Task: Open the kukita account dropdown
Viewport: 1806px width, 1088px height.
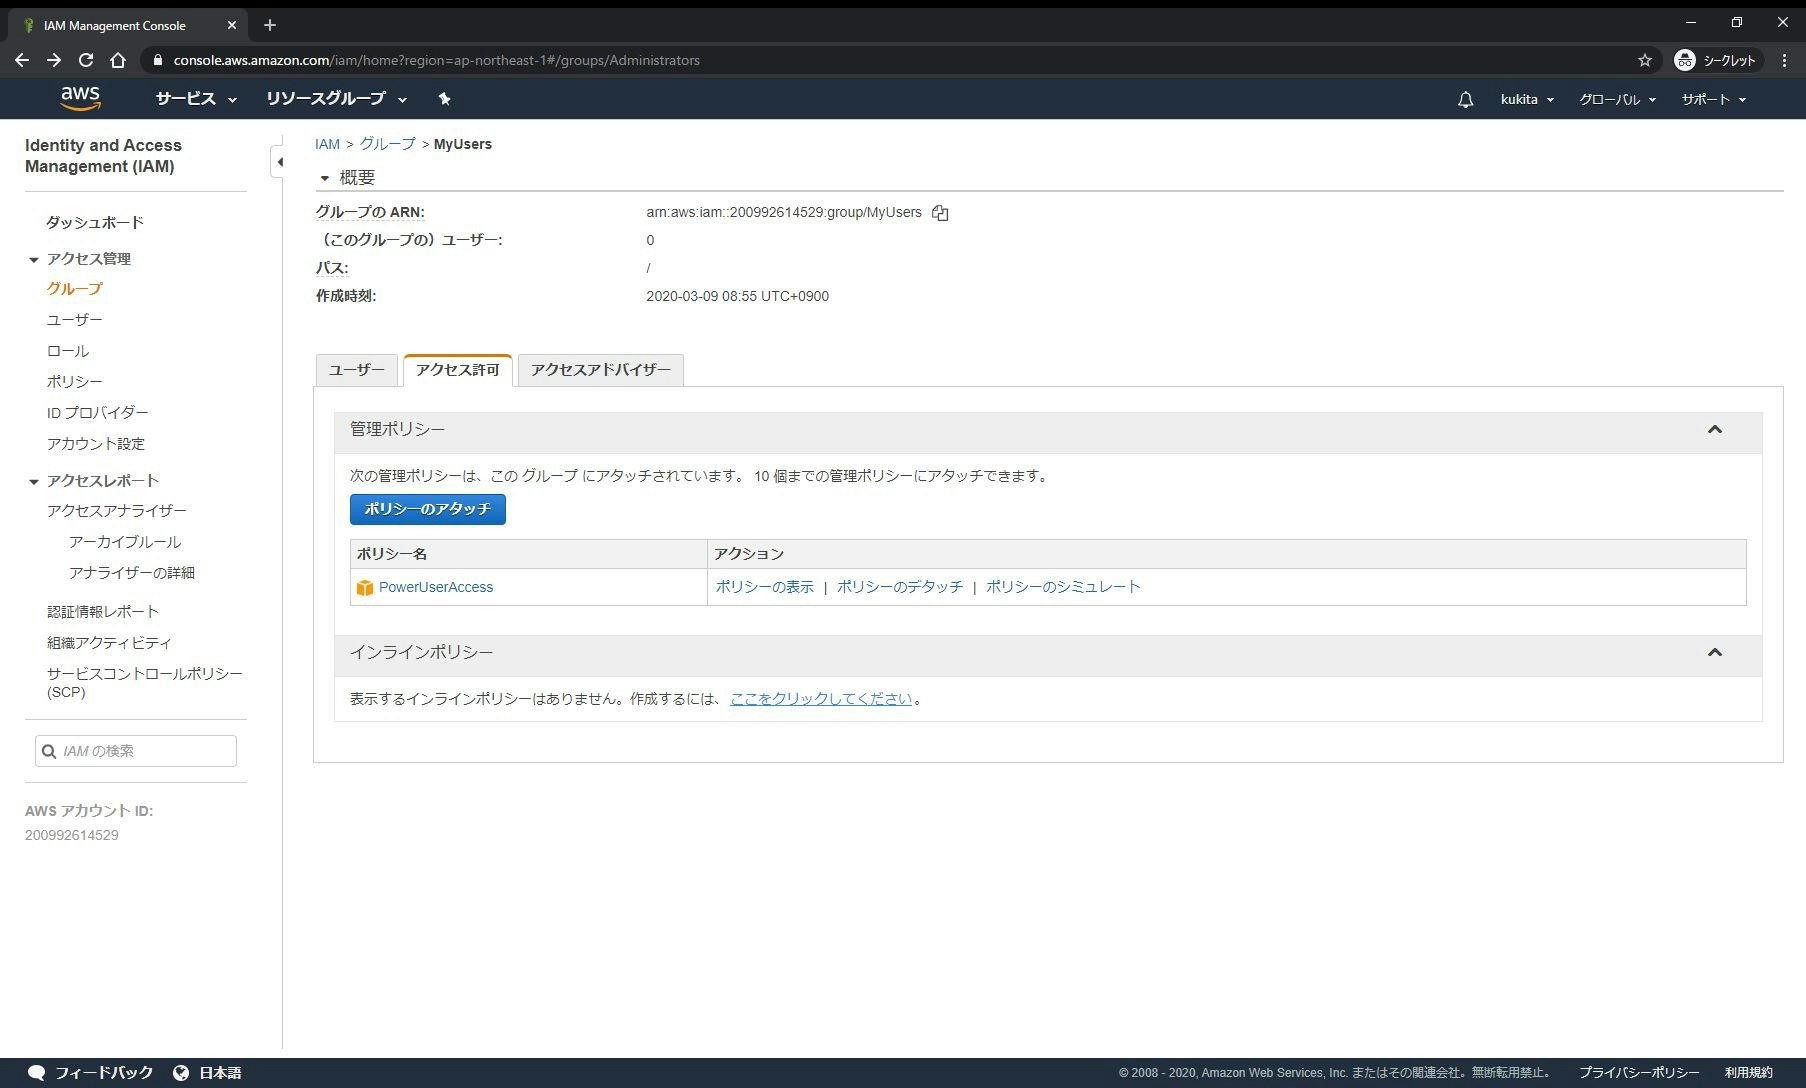Action: [1527, 100]
